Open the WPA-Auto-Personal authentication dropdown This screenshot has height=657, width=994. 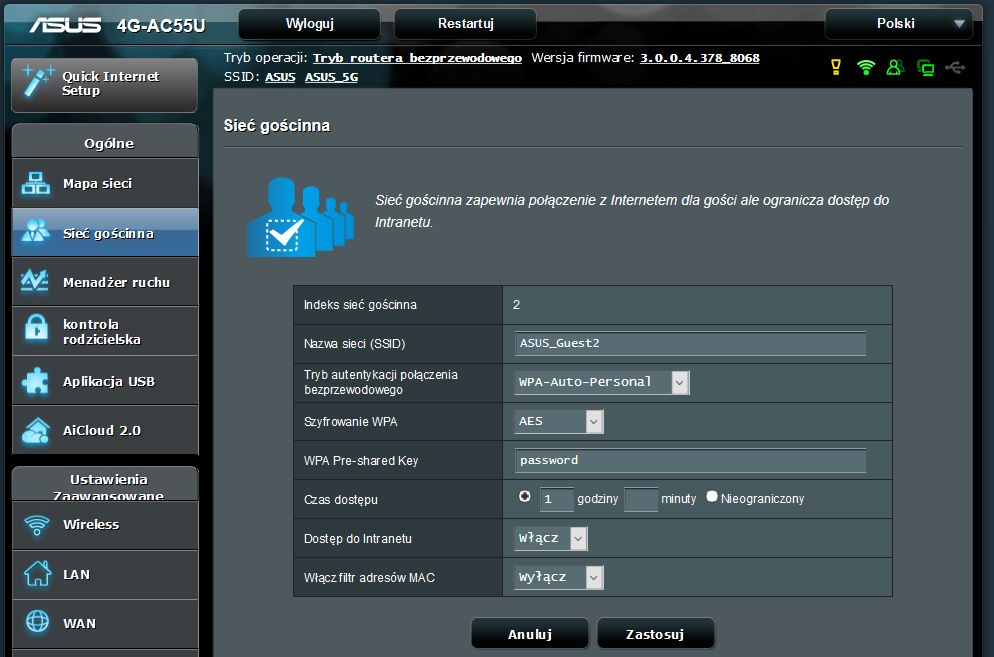(601, 382)
